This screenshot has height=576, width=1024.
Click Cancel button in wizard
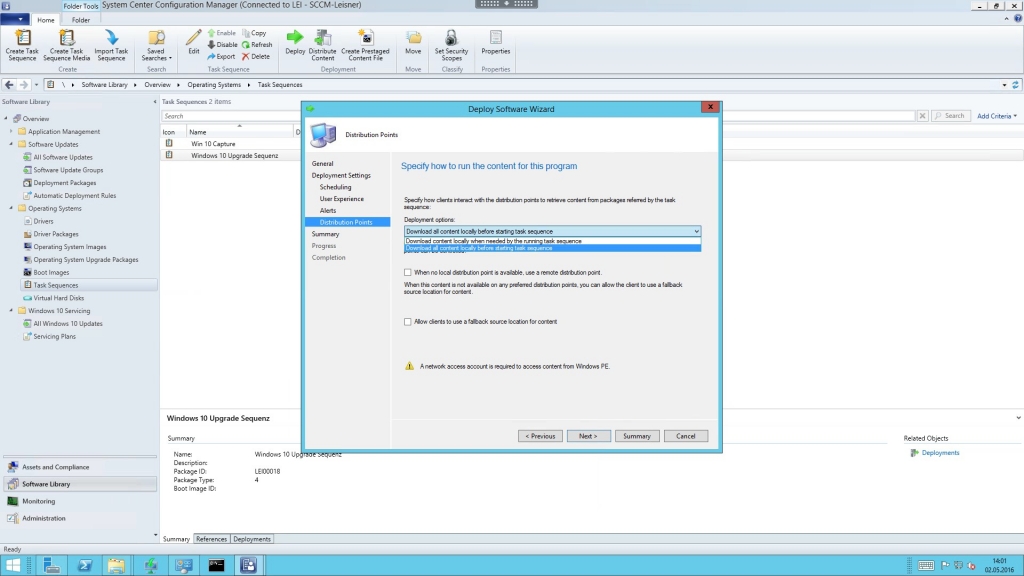686,436
